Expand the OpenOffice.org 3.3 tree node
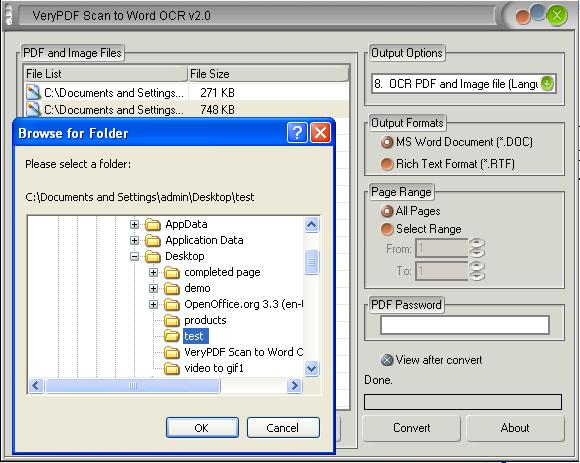 (x=153, y=304)
